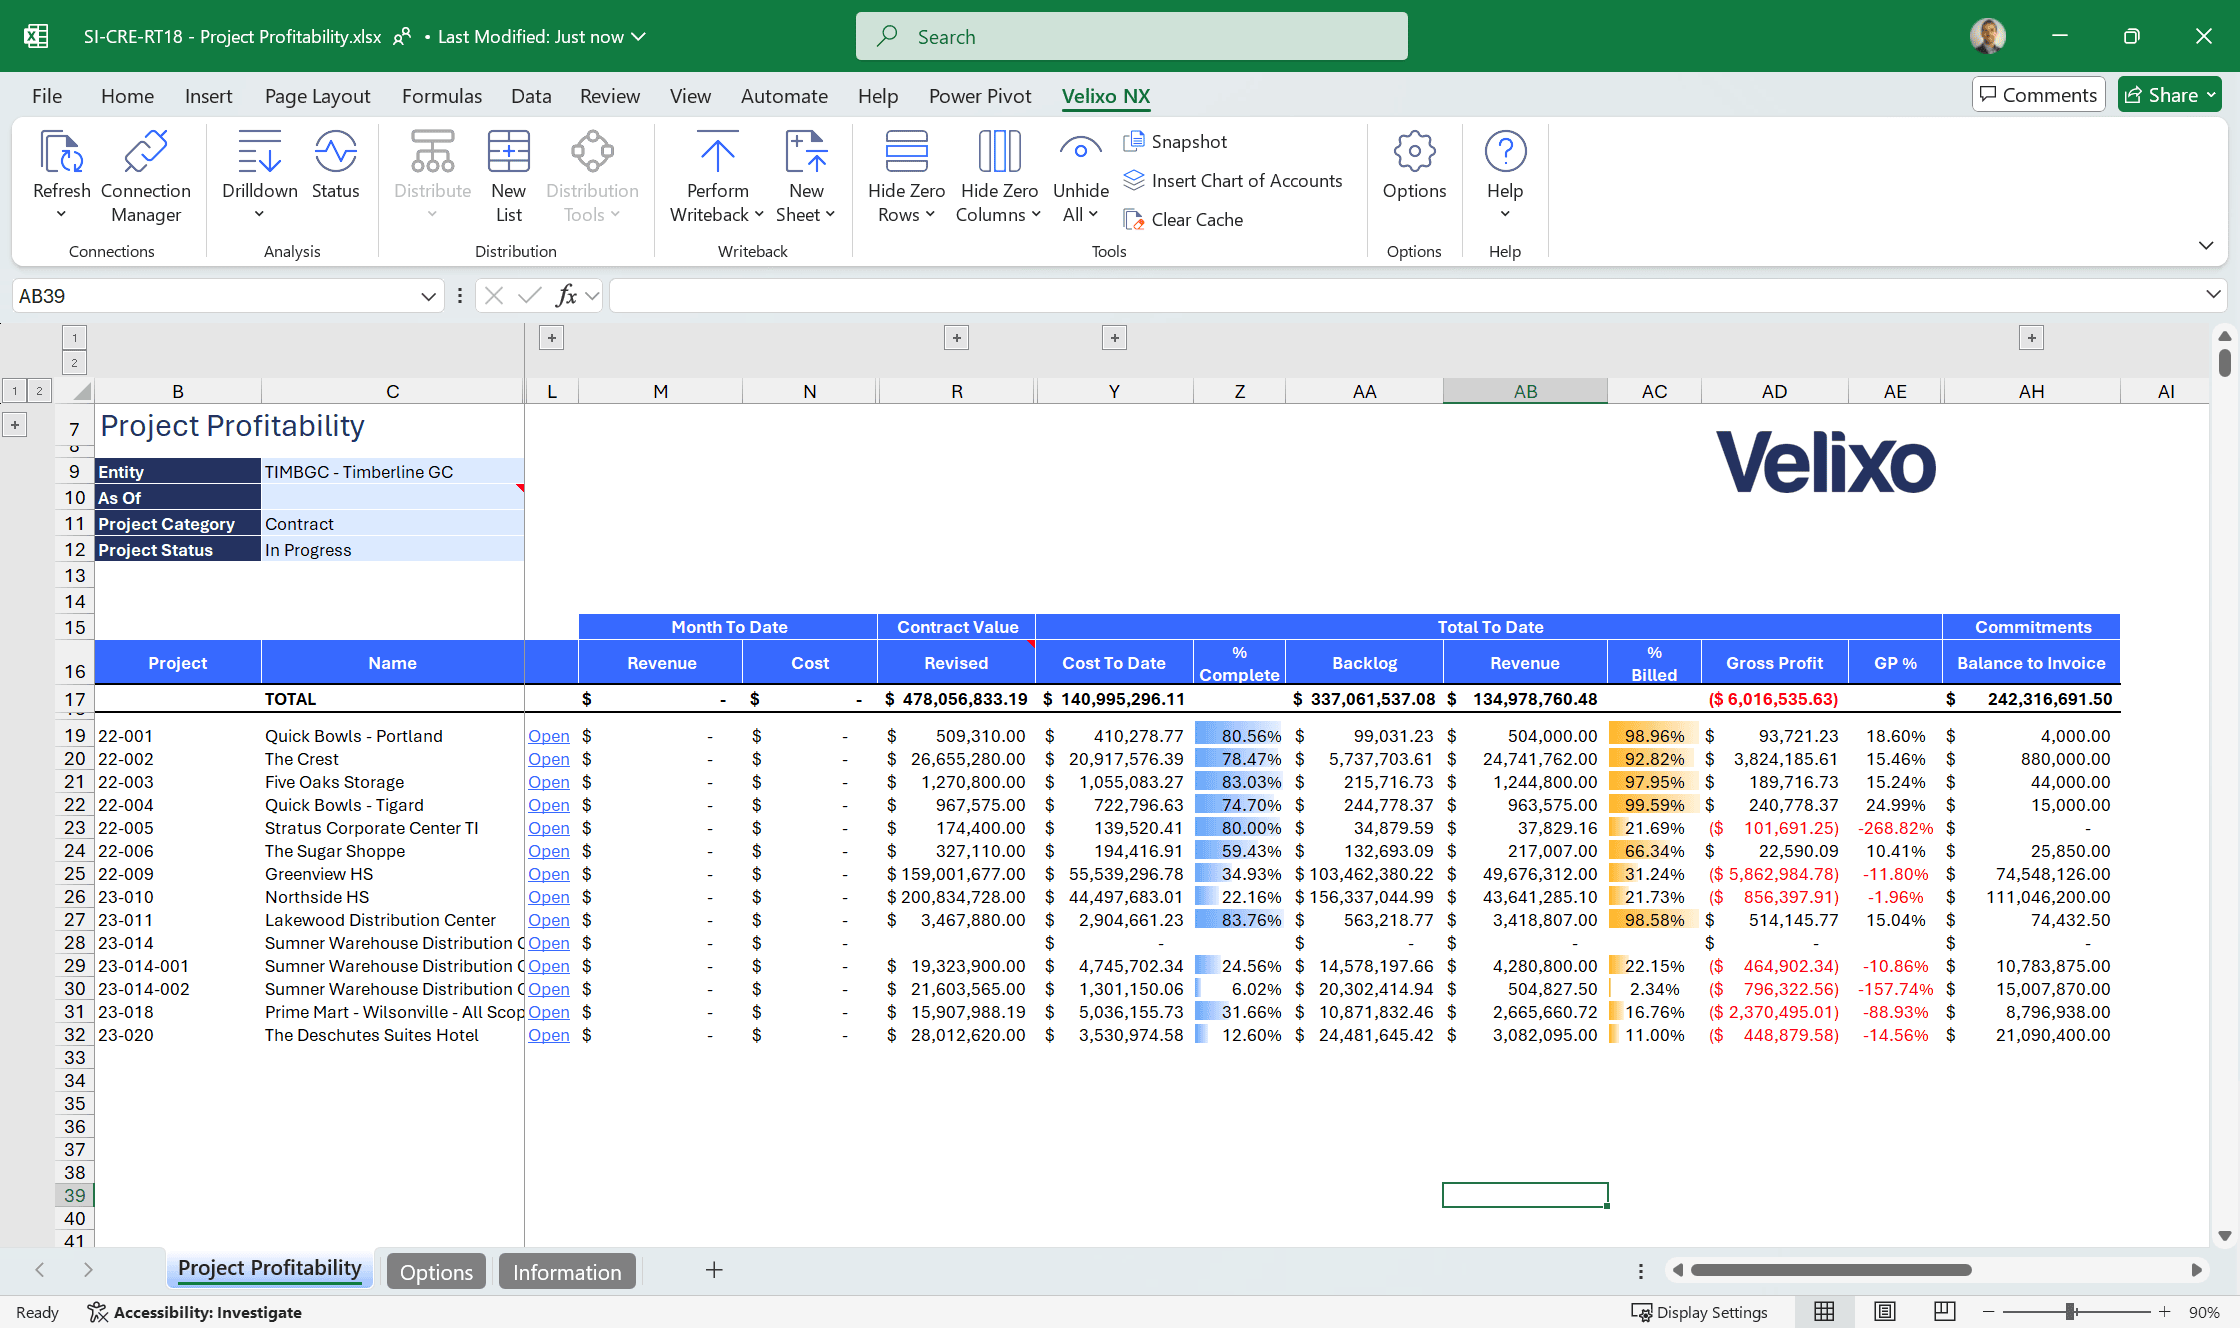Expand the formula bar
Screen dimensions: 2240x1328
(2213, 295)
